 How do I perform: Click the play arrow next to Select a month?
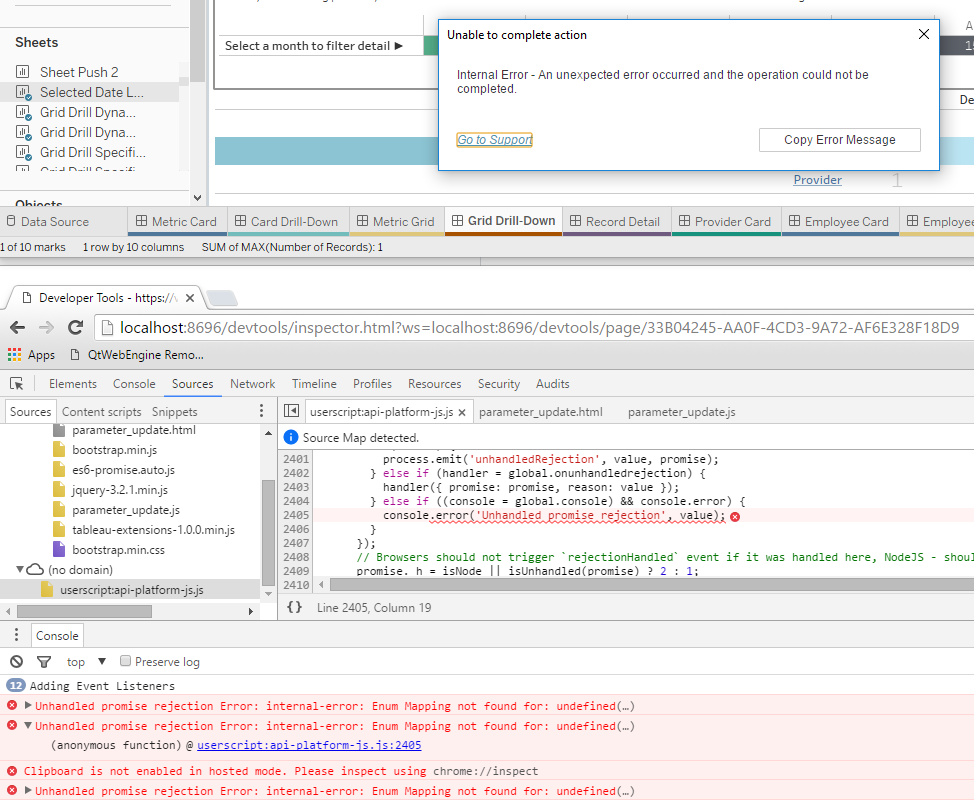click(399, 46)
